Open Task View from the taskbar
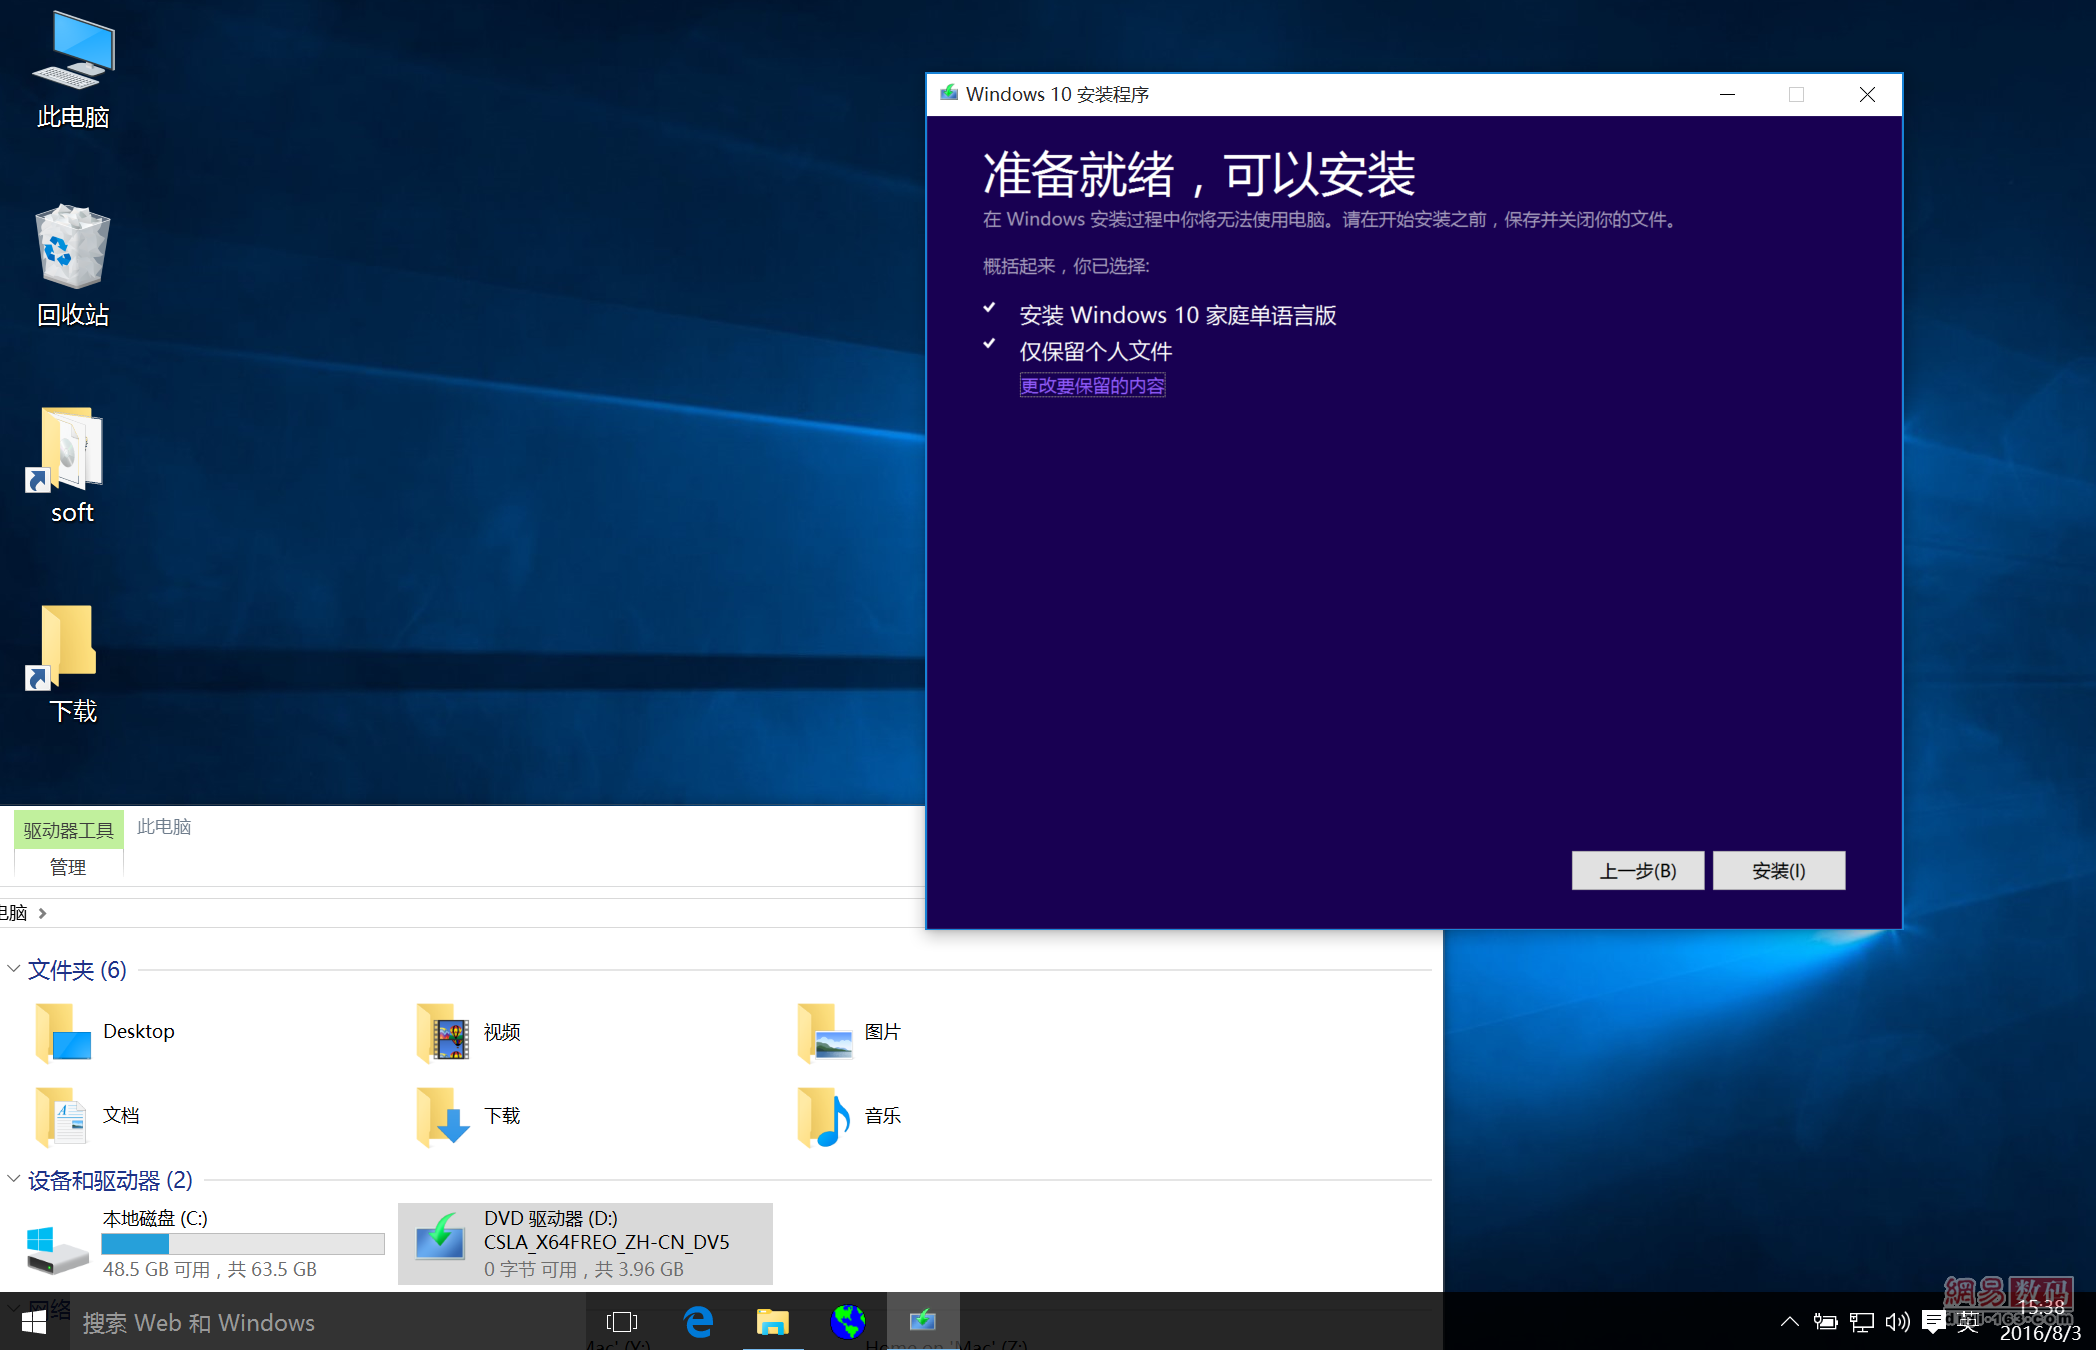 [x=622, y=1322]
